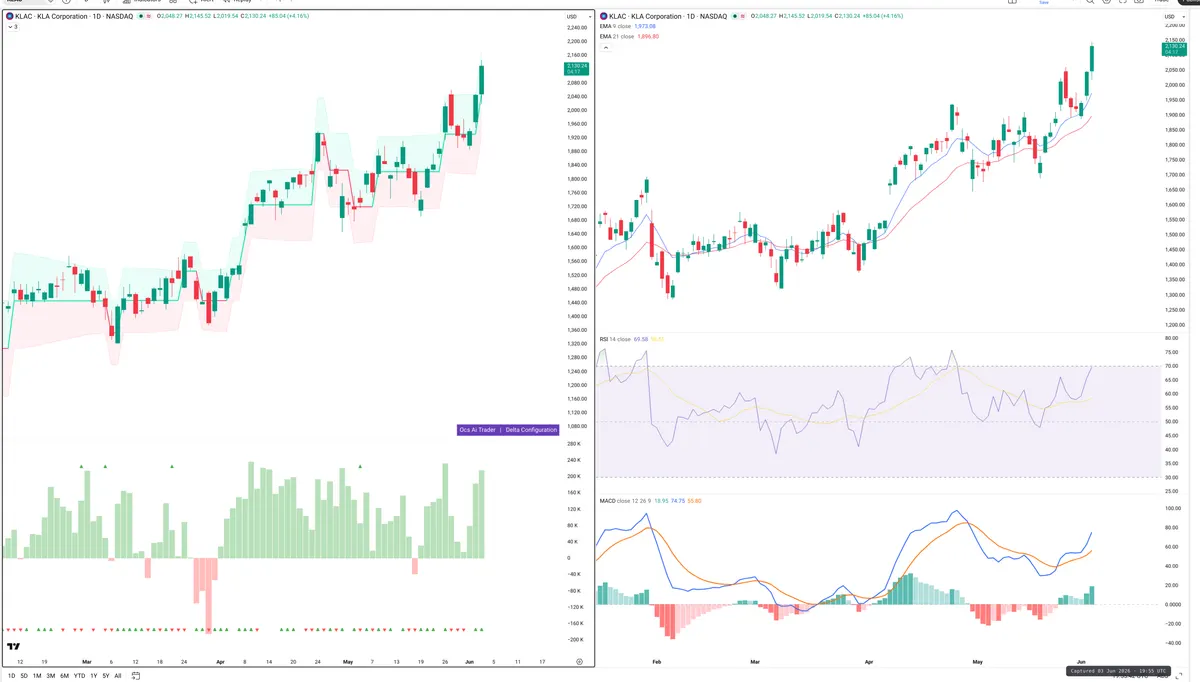Click the RSI value 69.58

[x=640, y=339]
